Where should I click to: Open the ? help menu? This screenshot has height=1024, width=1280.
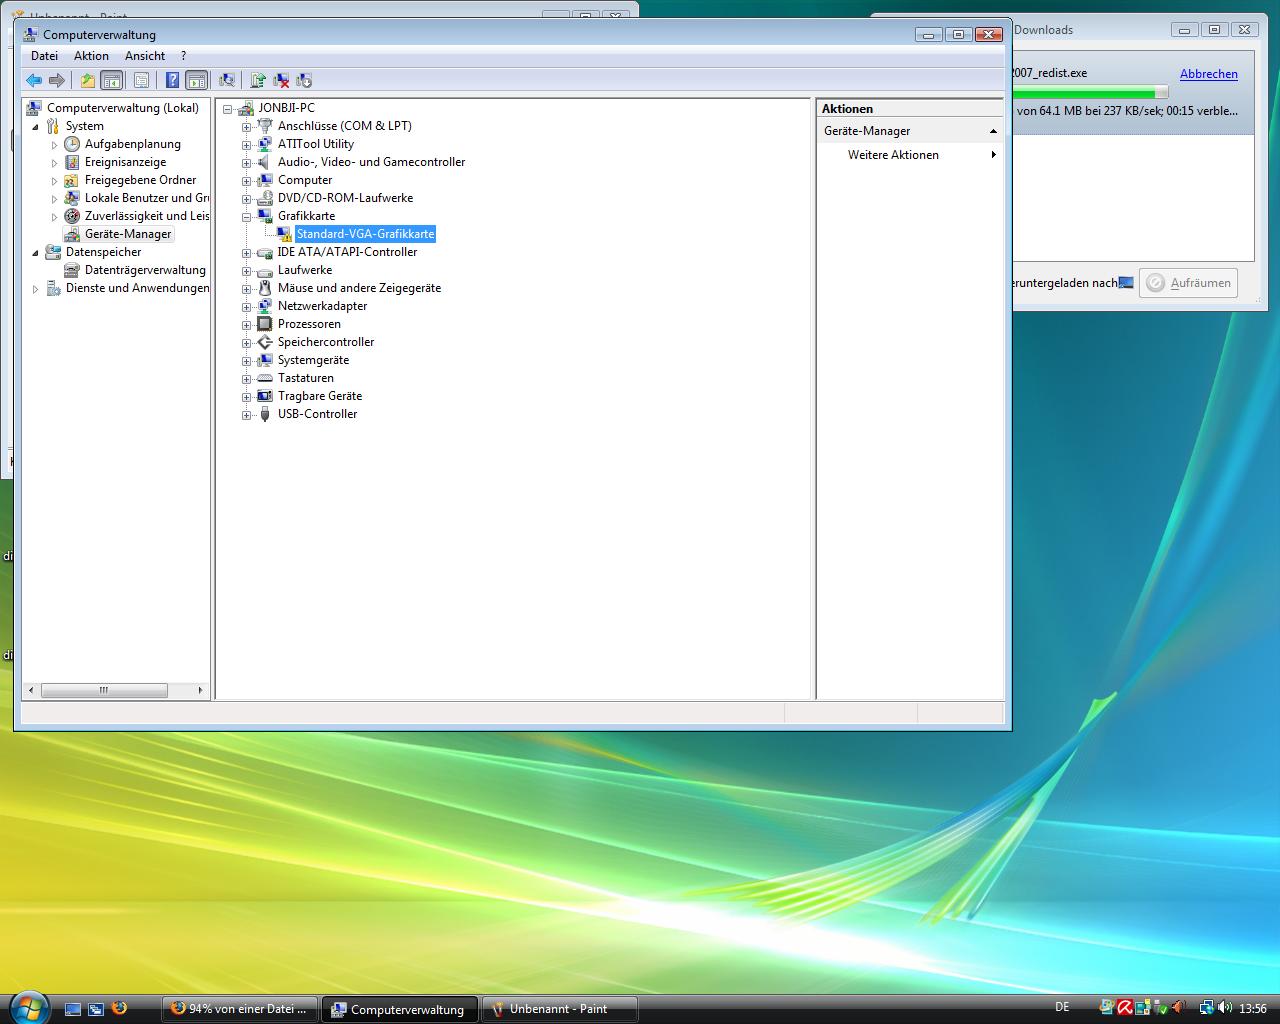pyautogui.click(x=183, y=56)
